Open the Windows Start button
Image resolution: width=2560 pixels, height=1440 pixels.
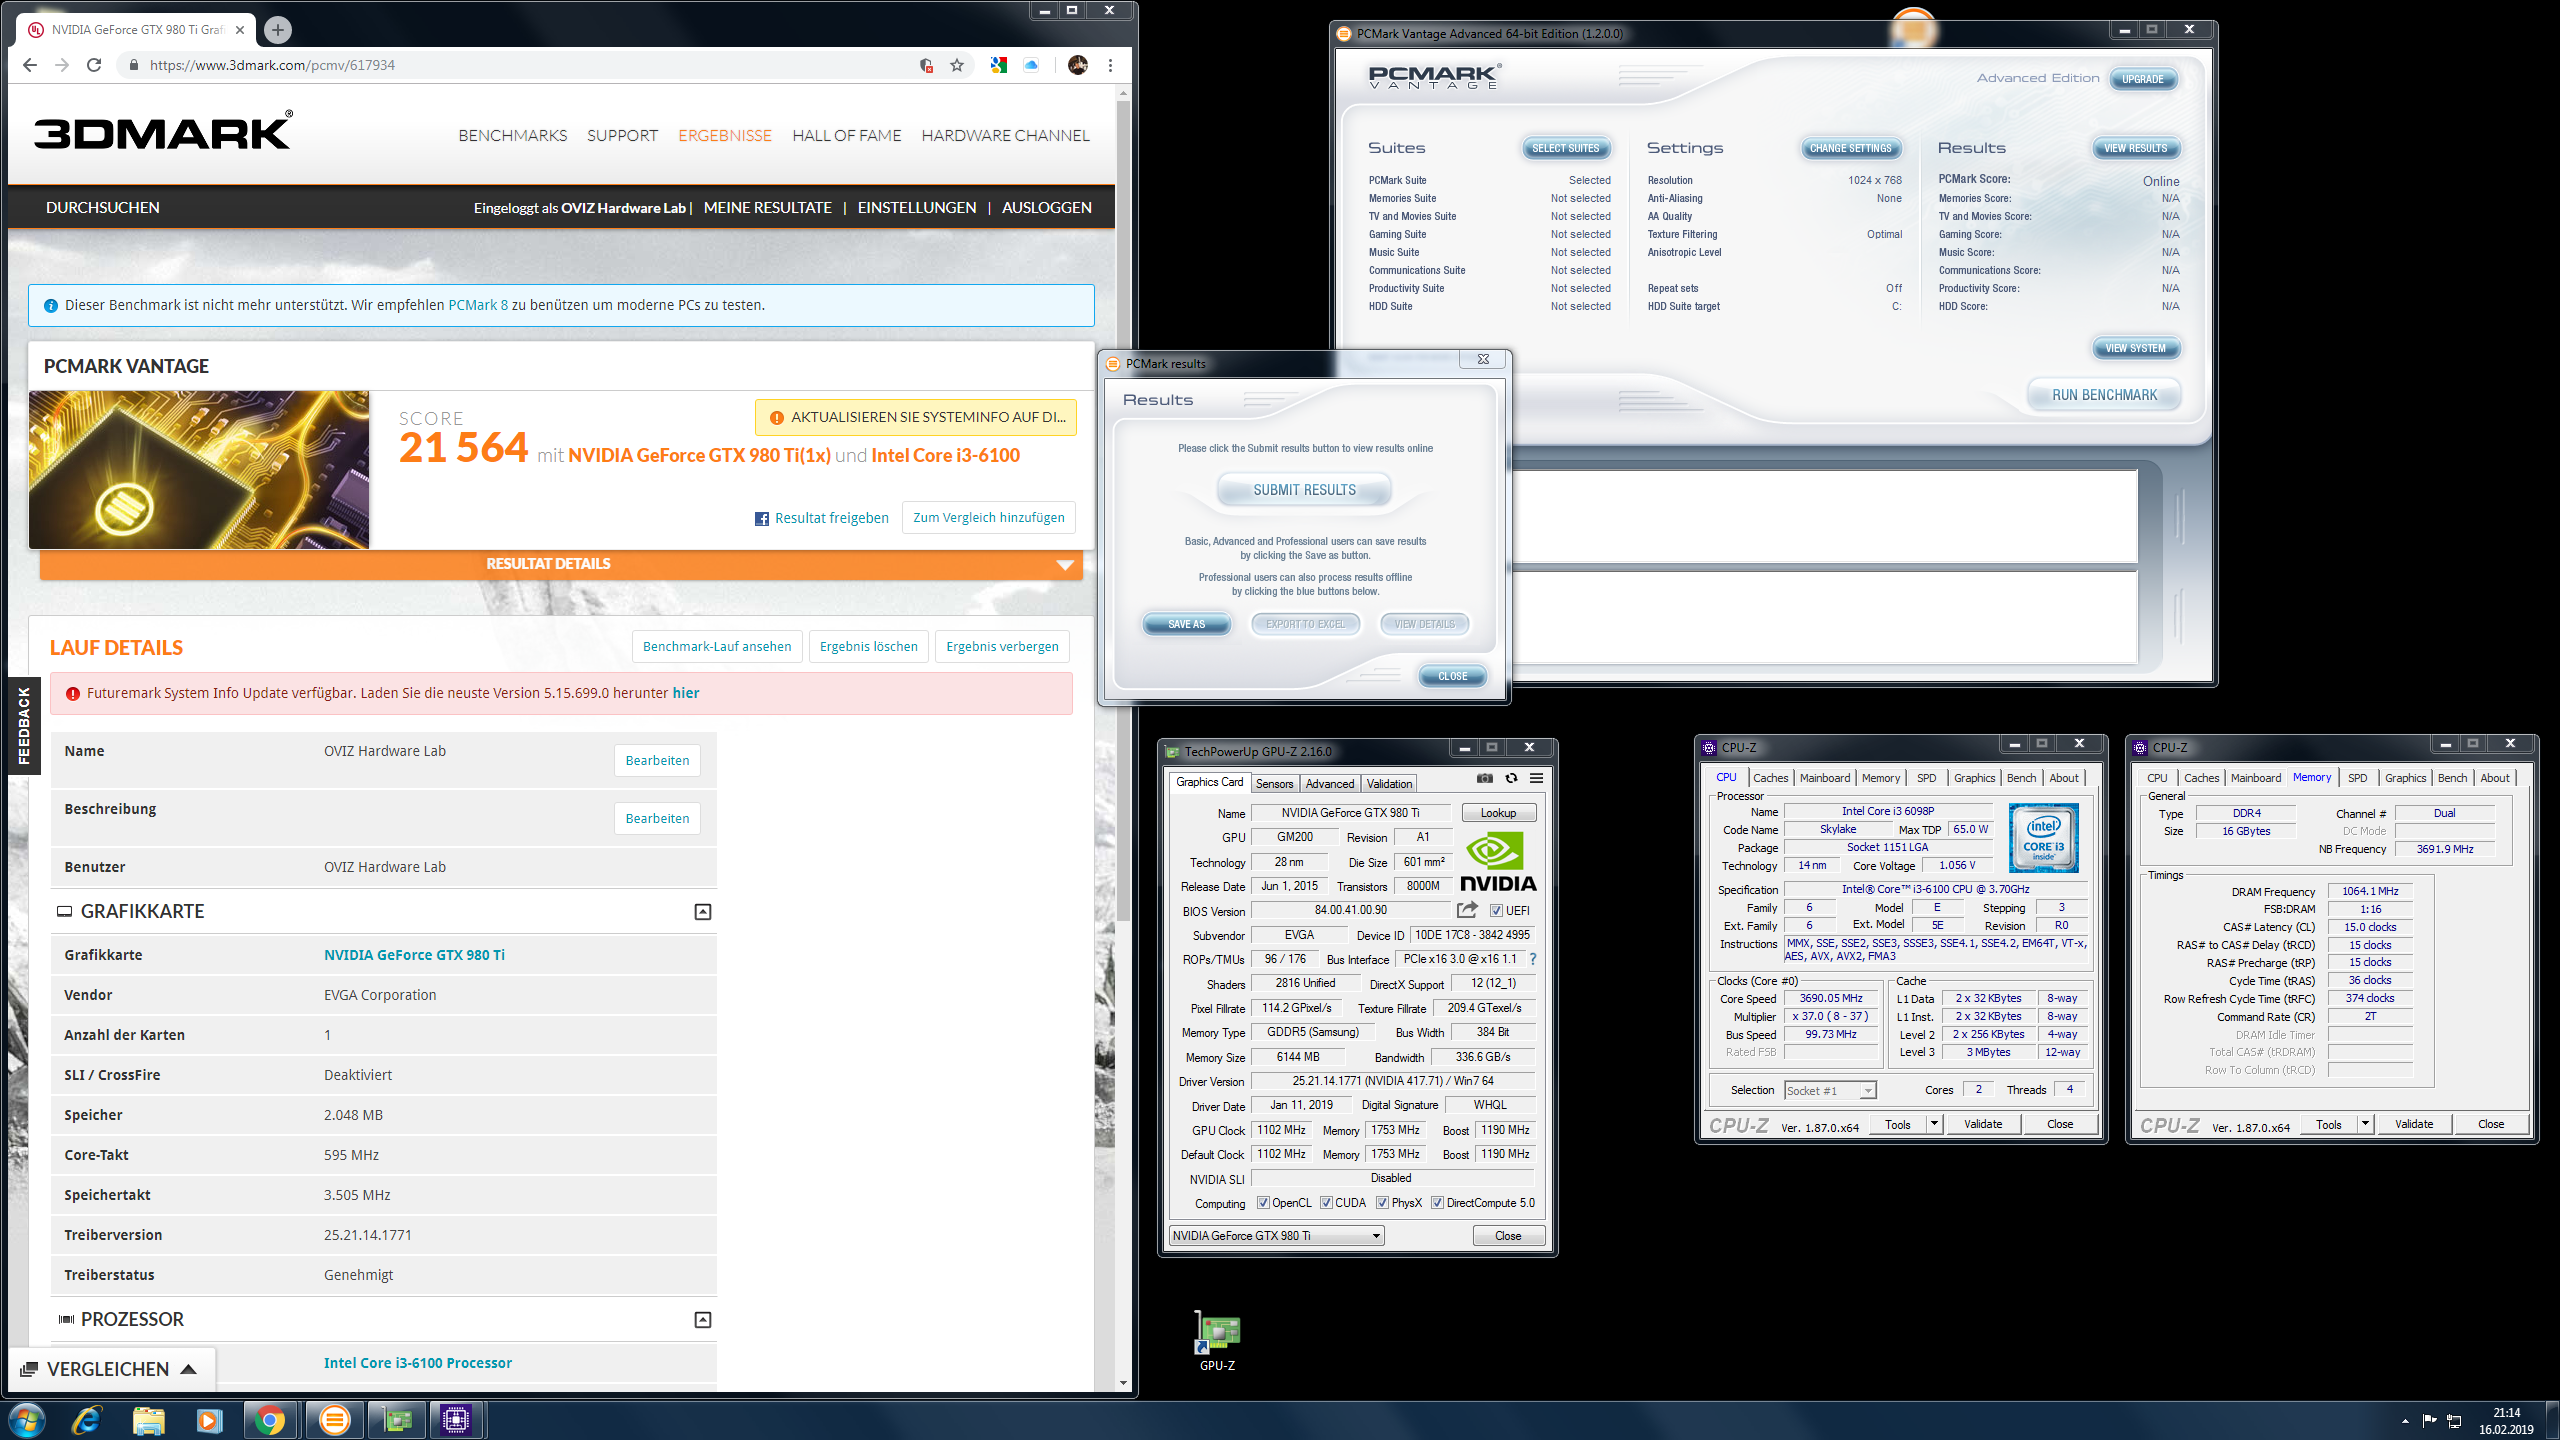coord(26,1420)
